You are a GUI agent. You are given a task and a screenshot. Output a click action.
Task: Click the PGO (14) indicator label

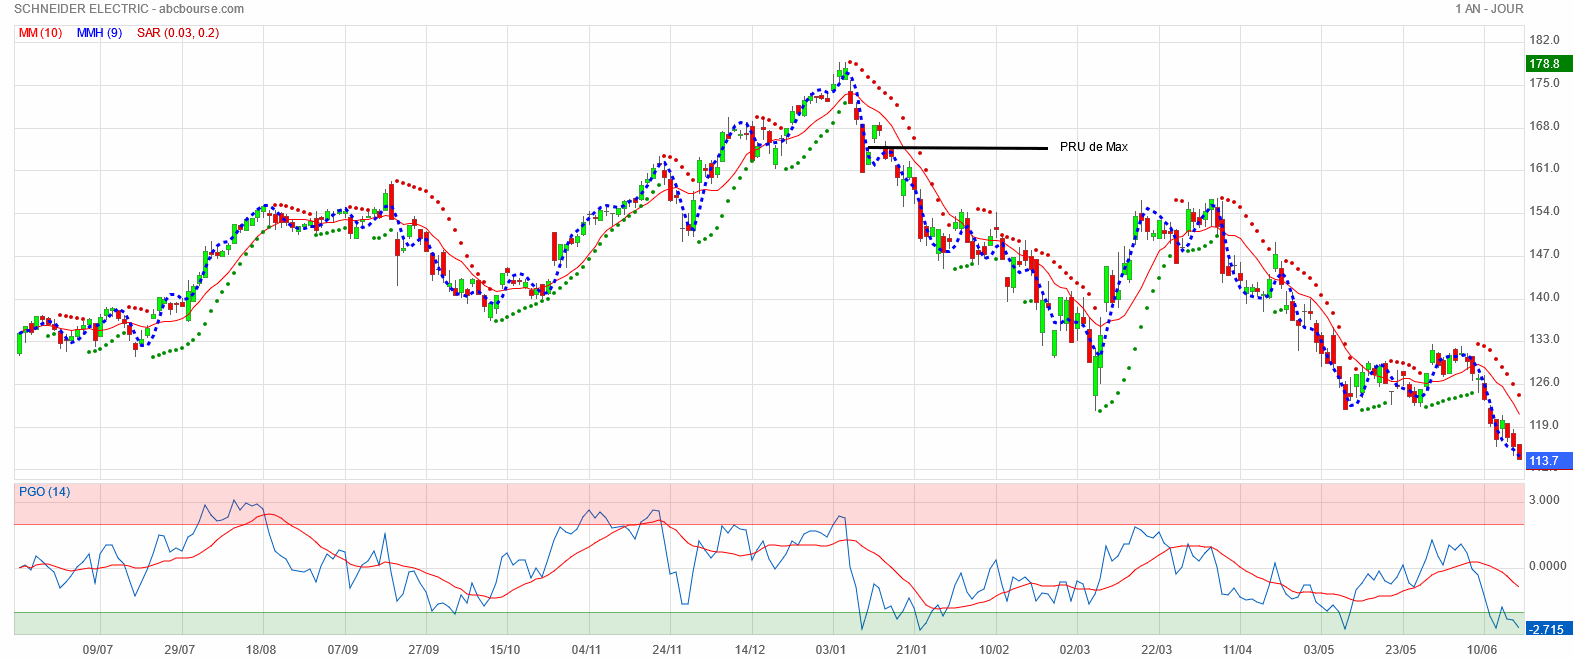(x=45, y=492)
